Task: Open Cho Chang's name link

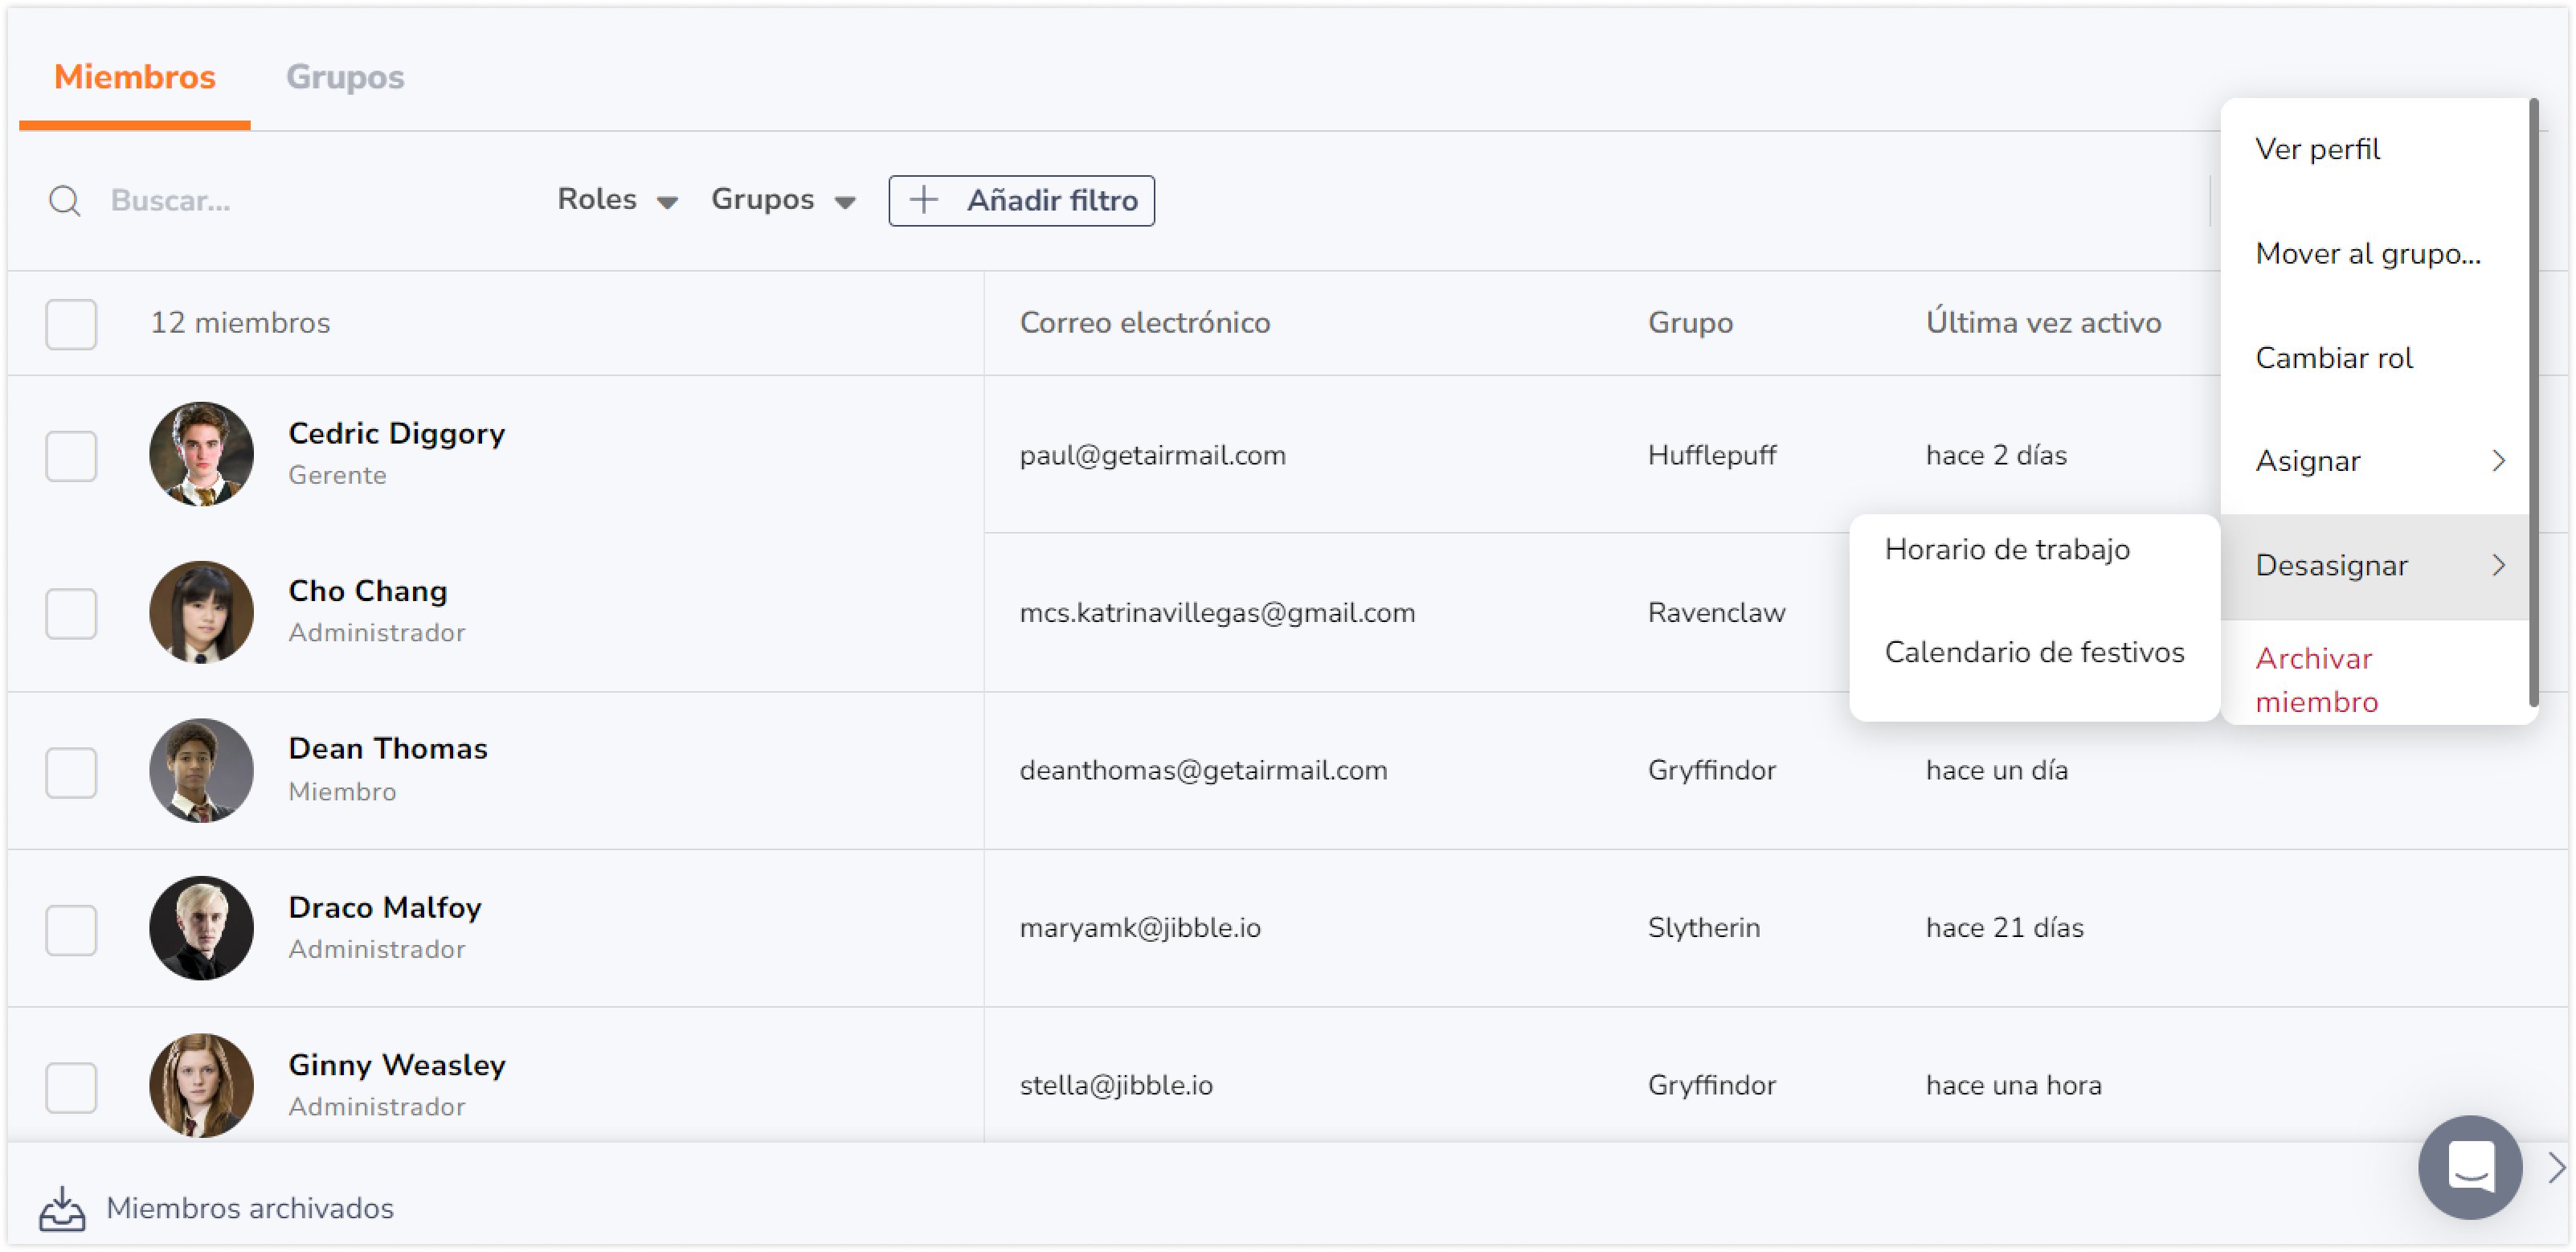Action: 367,592
